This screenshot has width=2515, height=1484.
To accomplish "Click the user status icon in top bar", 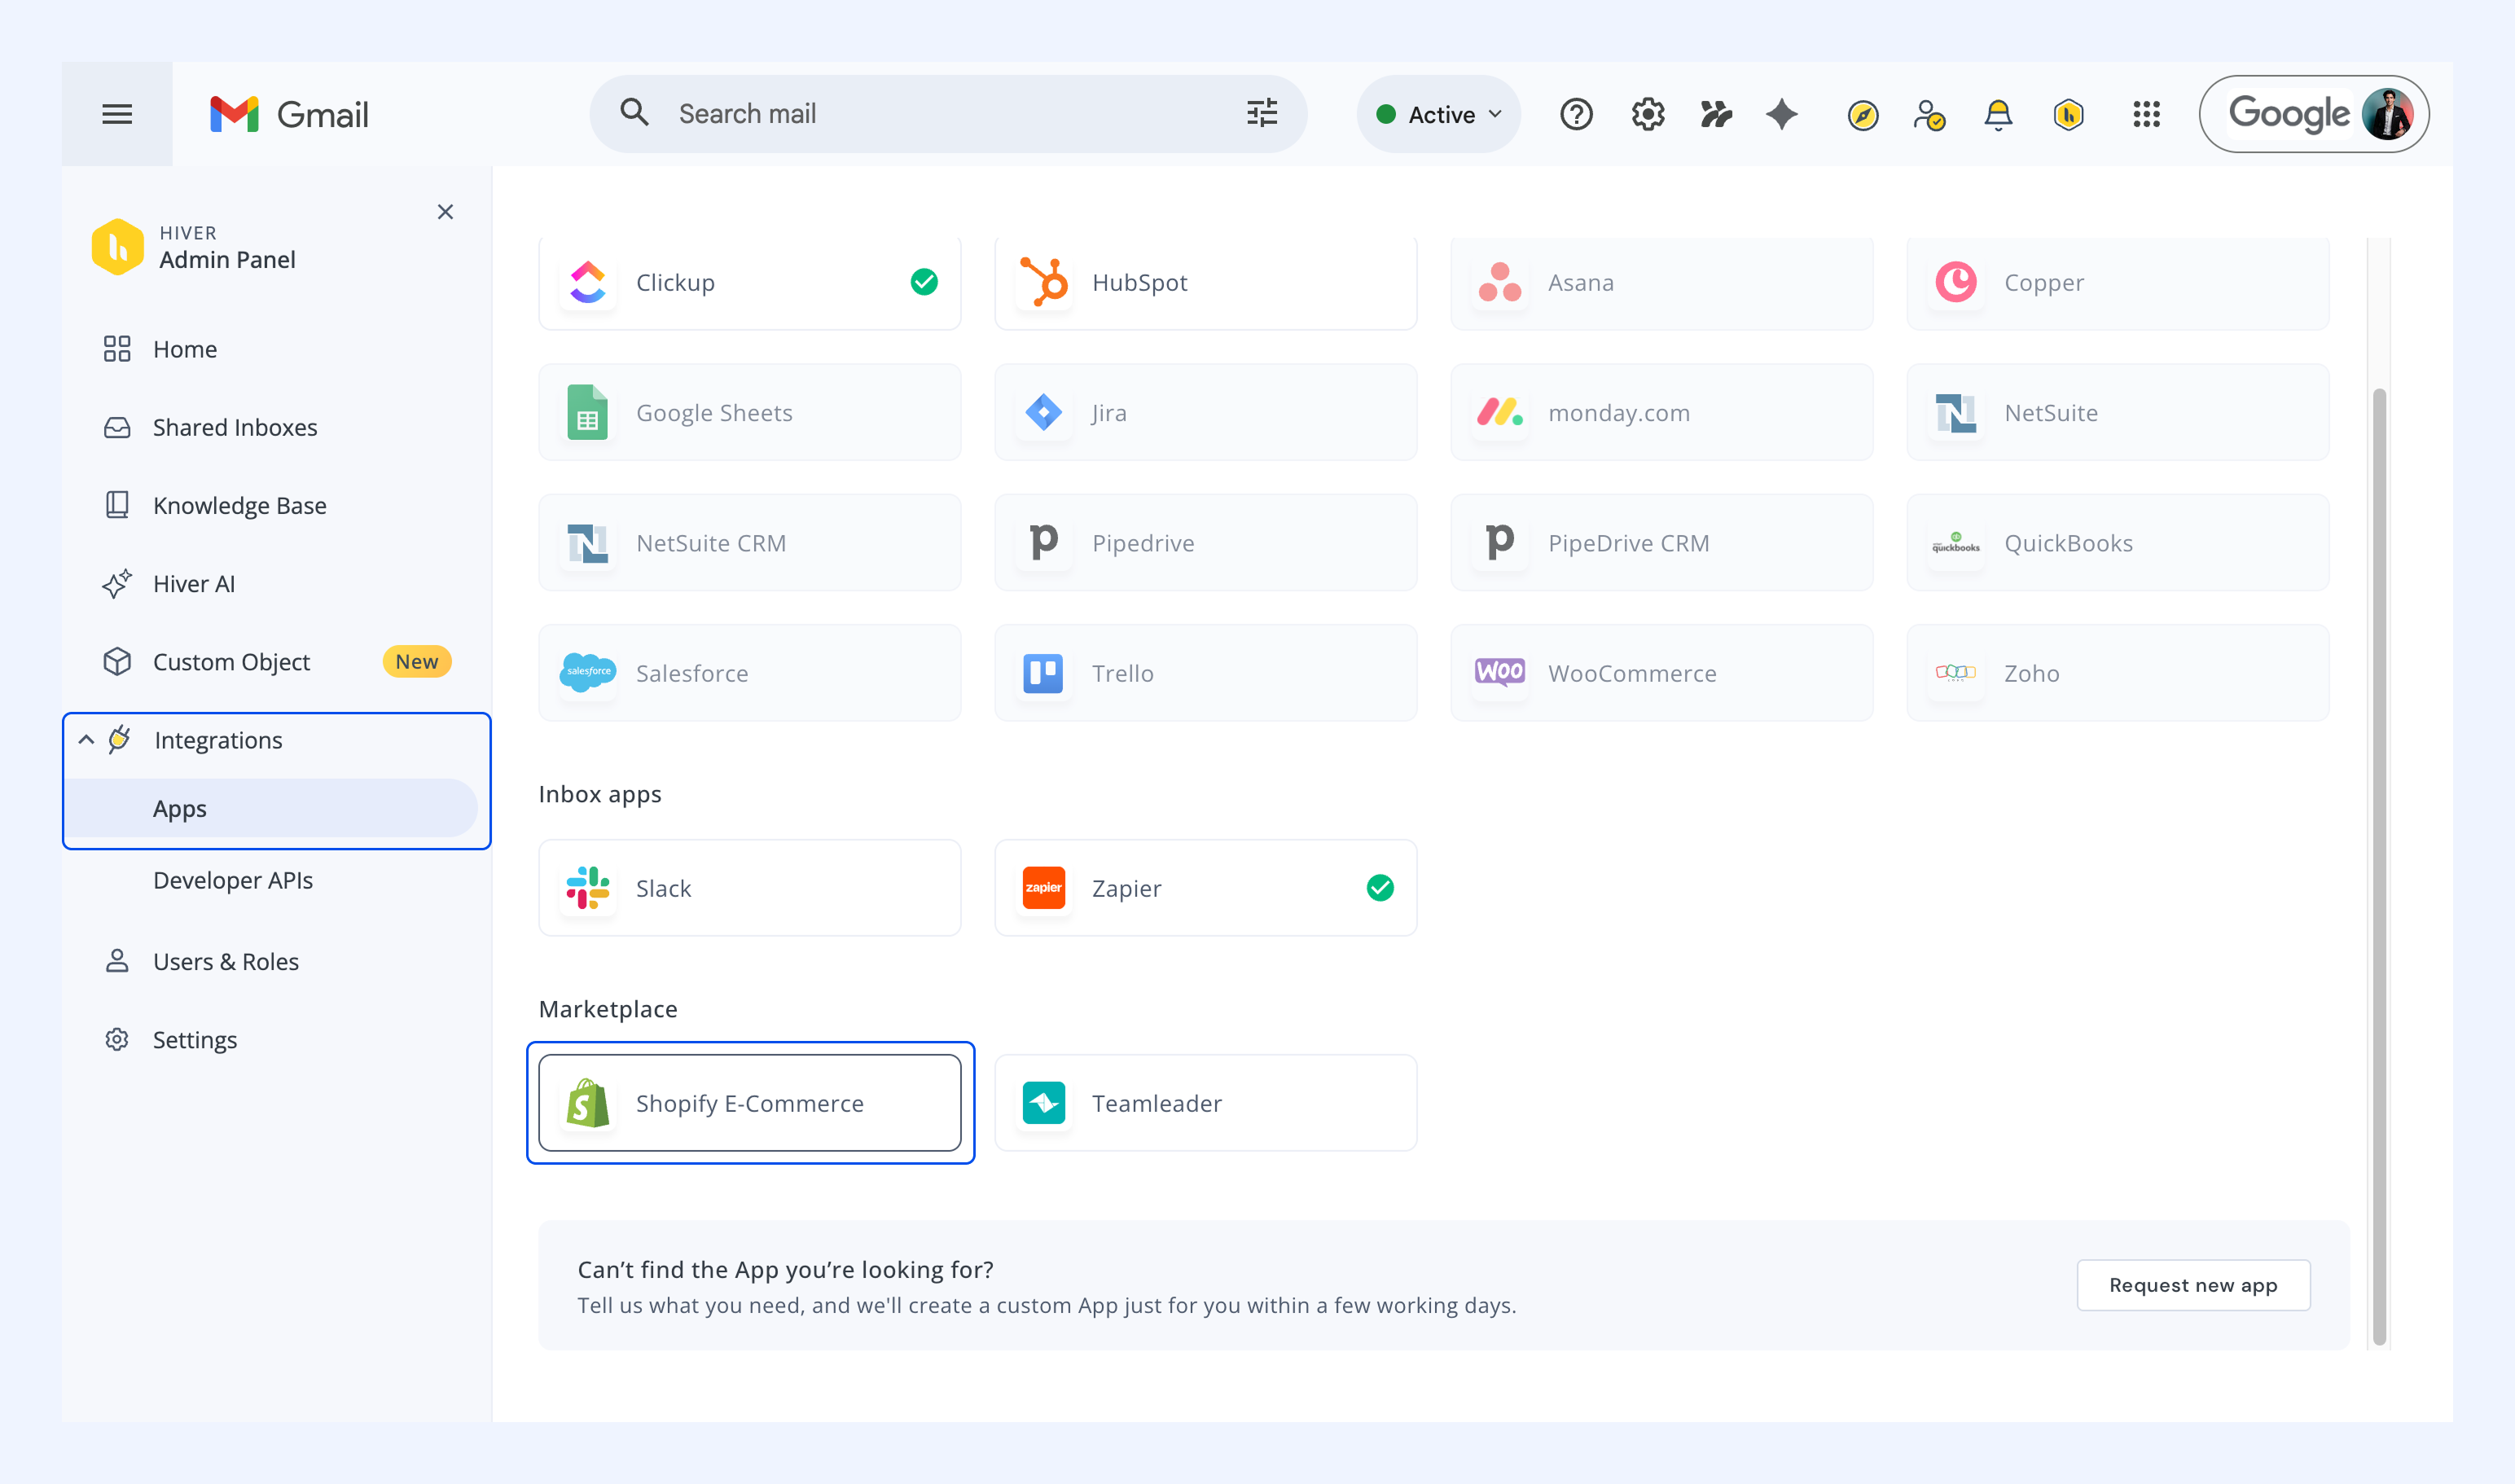I will click(x=1929, y=115).
